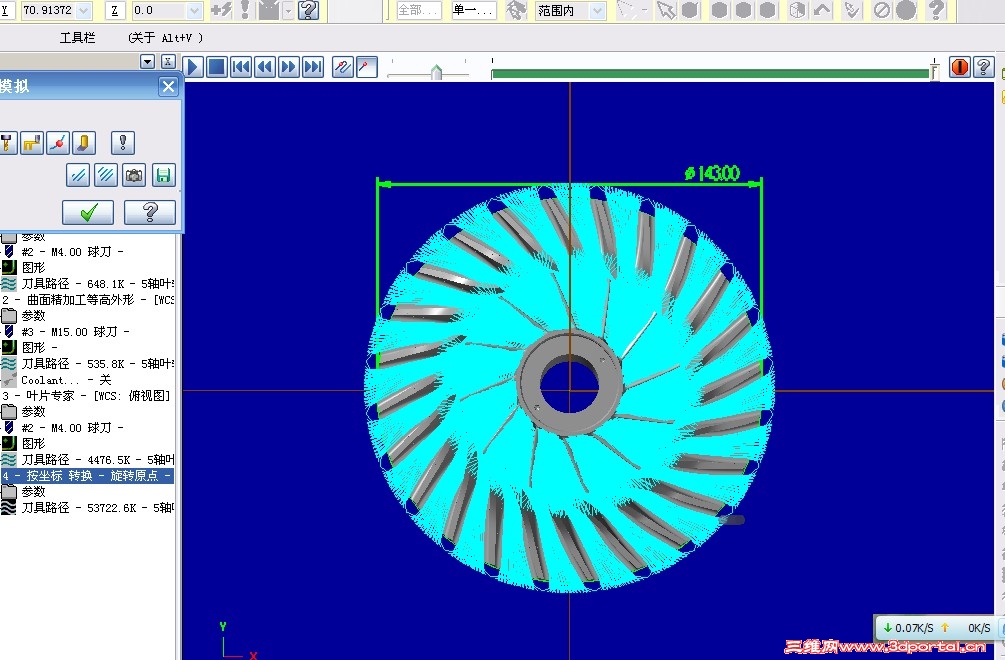1005x660 pixels.
Task: Open the AutoCursor override dropdown arrow
Action: 288,11
